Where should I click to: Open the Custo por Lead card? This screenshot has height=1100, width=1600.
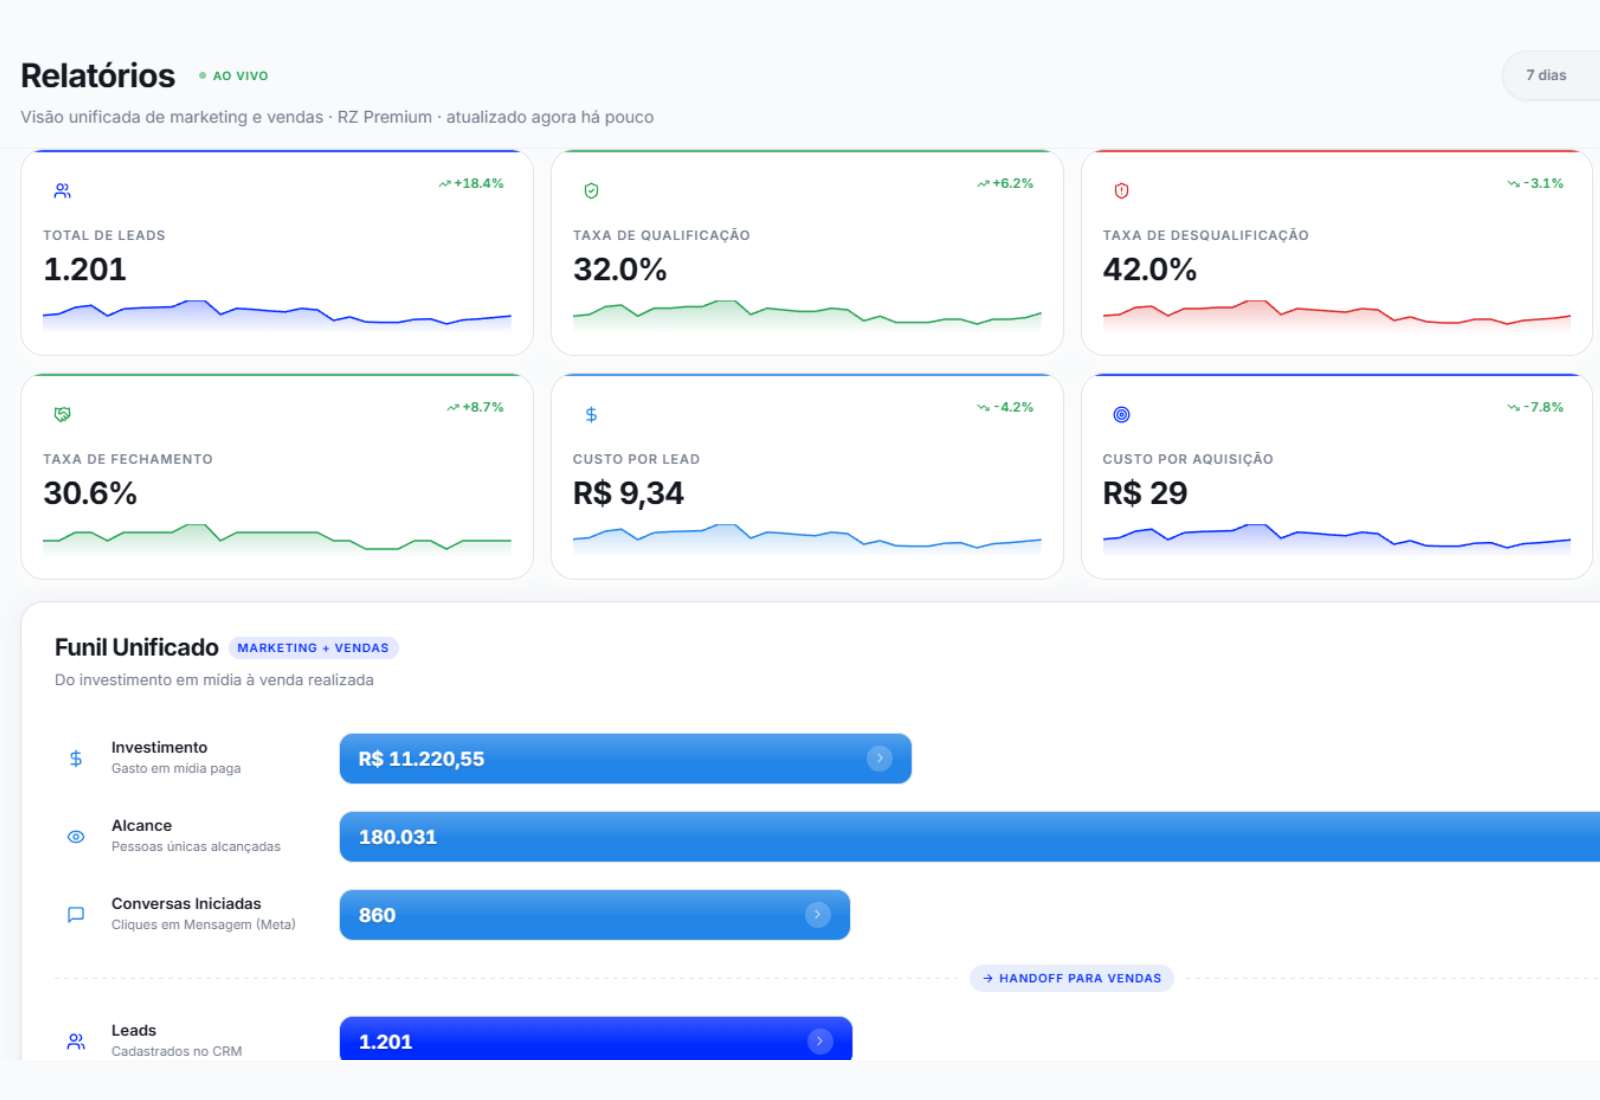[x=807, y=476]
